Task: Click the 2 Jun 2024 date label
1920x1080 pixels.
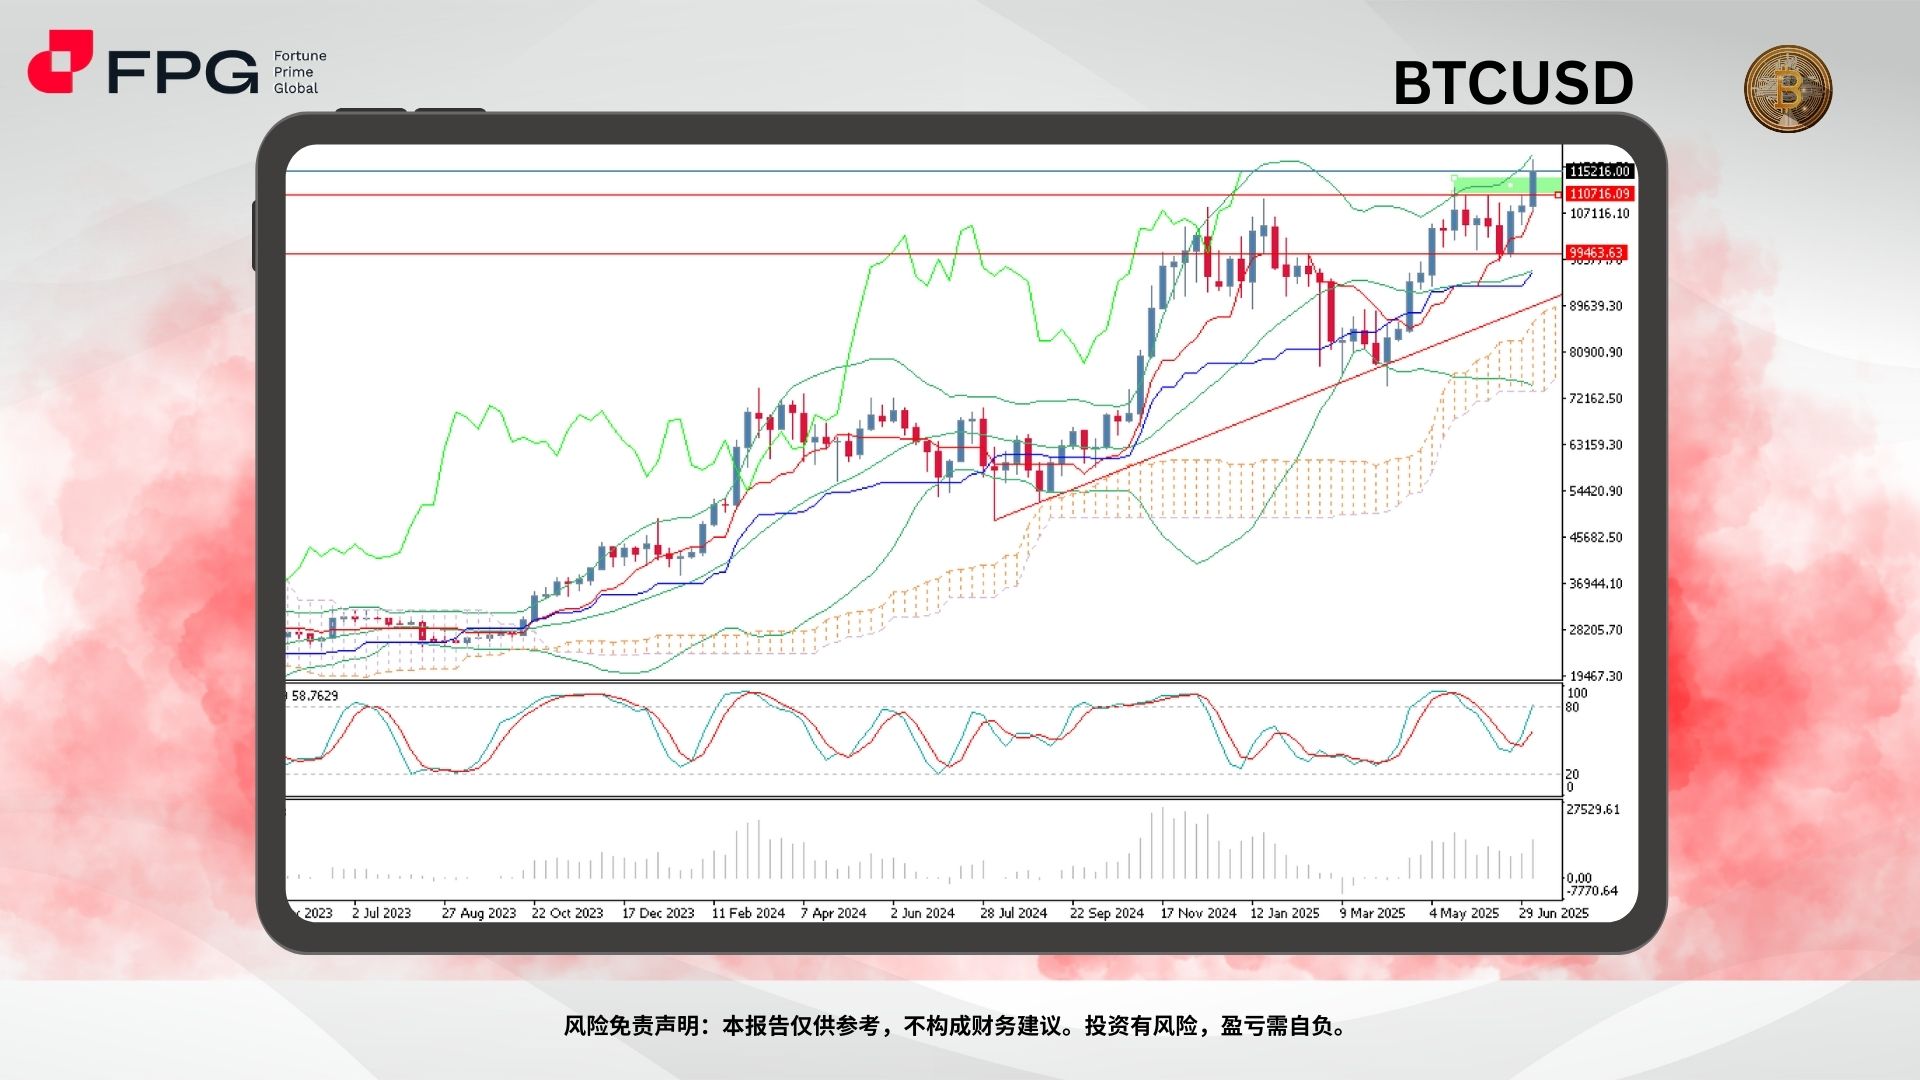Action: pyautogui.click(x=922, y=913)
